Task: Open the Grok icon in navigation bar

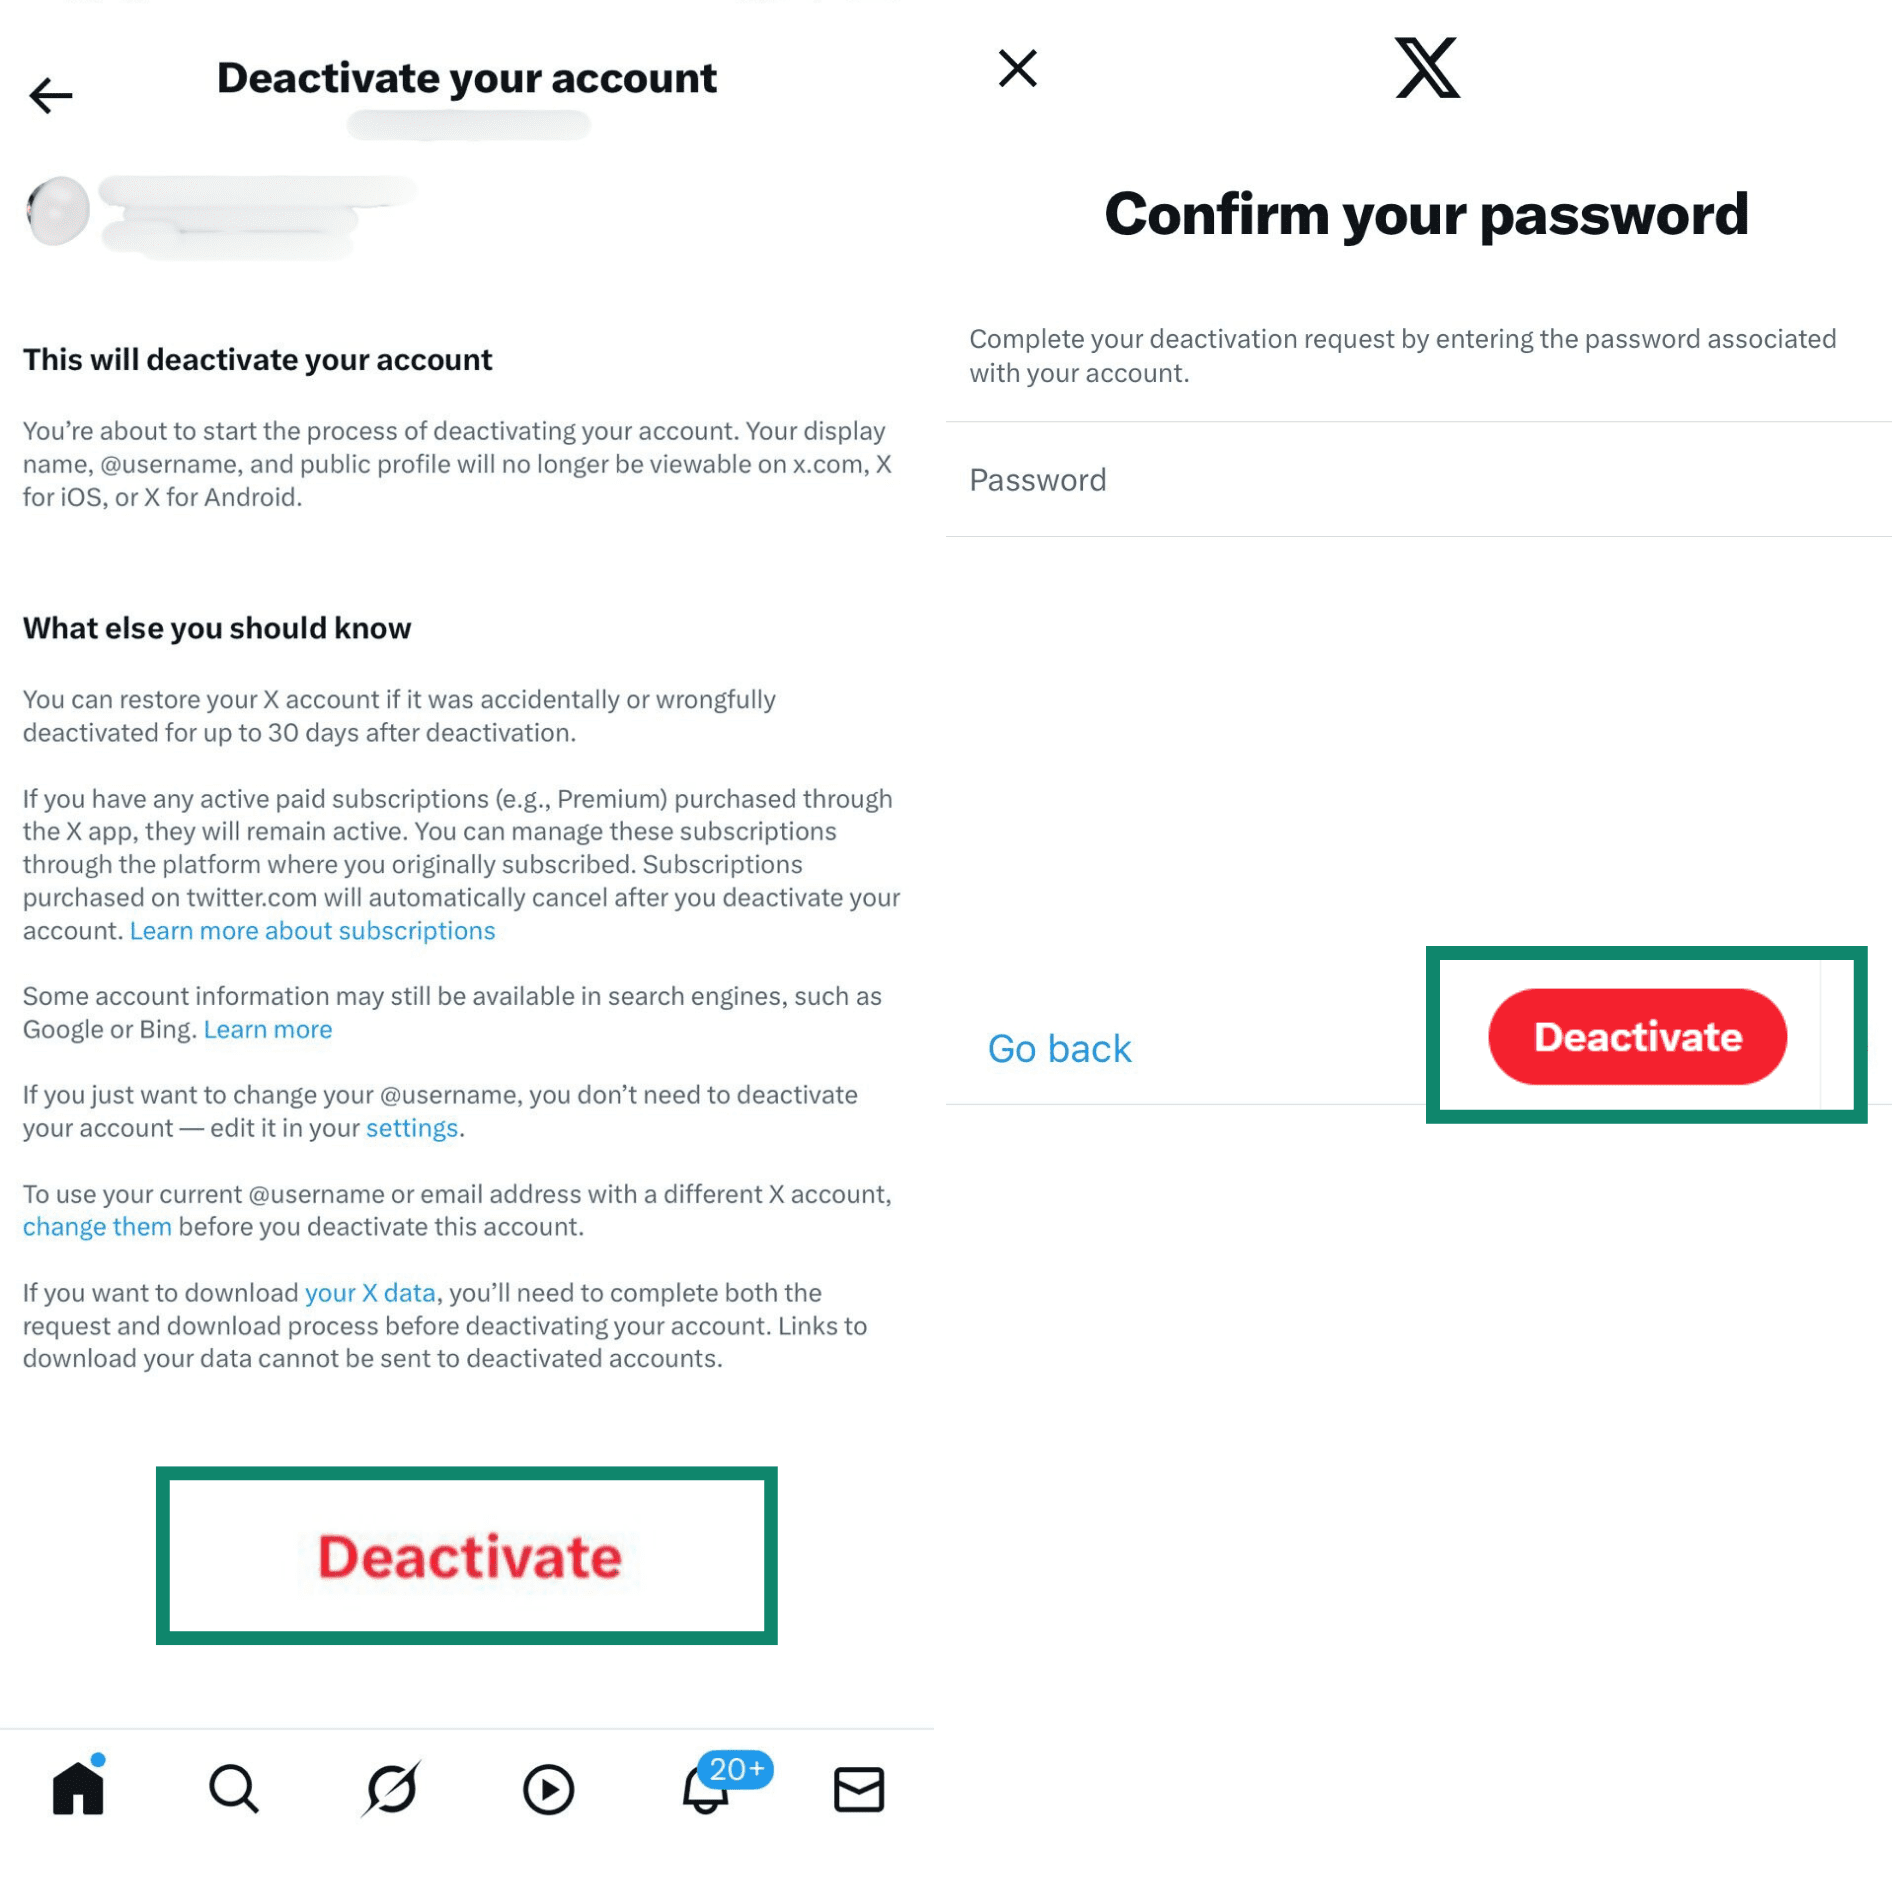Action: pyautogui.click(x=390, y=1790)
